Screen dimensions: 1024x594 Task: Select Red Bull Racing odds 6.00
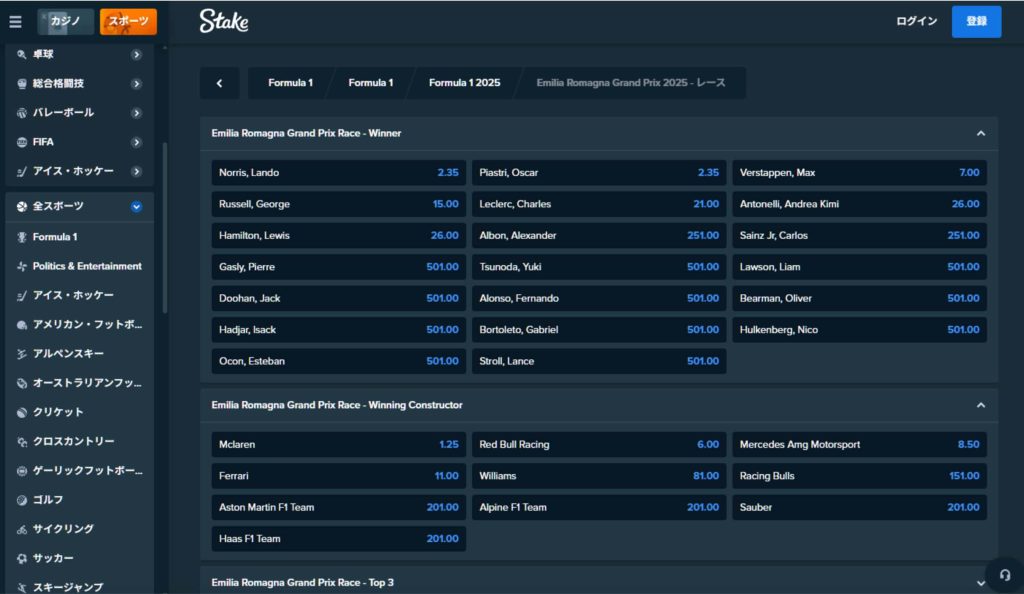pyautogui.click(x=599, y=445)
